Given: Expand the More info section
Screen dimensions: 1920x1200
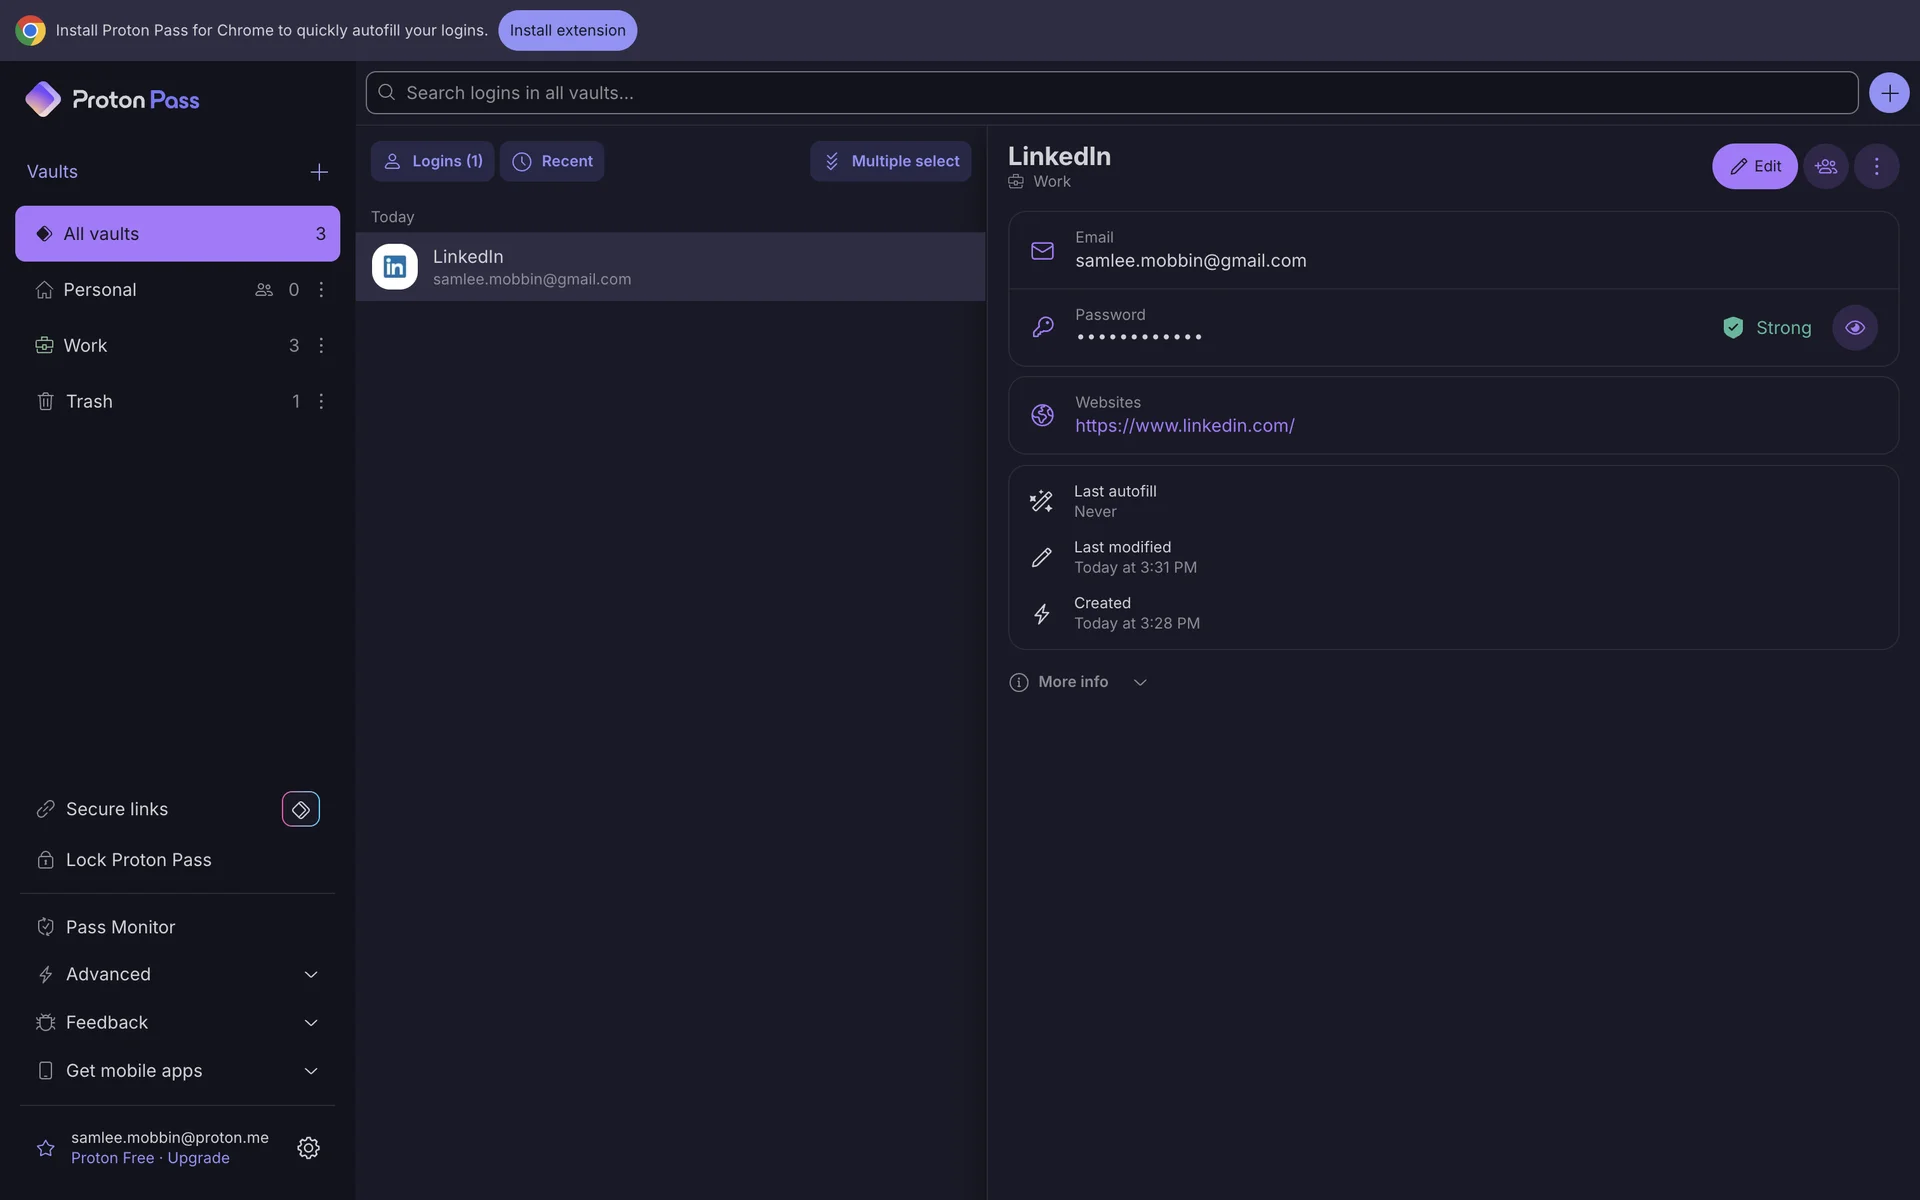Looking at the screenshot, I should point(1078,682).
